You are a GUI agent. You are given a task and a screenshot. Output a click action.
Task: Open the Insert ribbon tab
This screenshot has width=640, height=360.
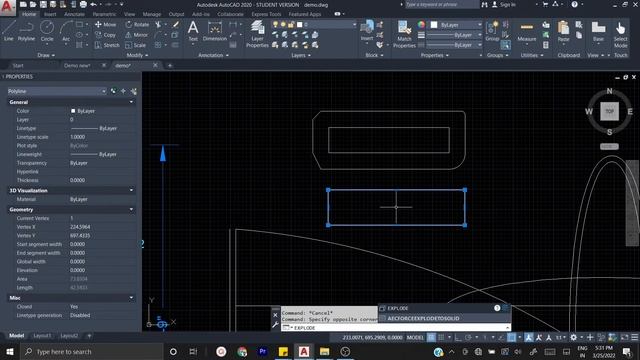click(x=50, y=14)
